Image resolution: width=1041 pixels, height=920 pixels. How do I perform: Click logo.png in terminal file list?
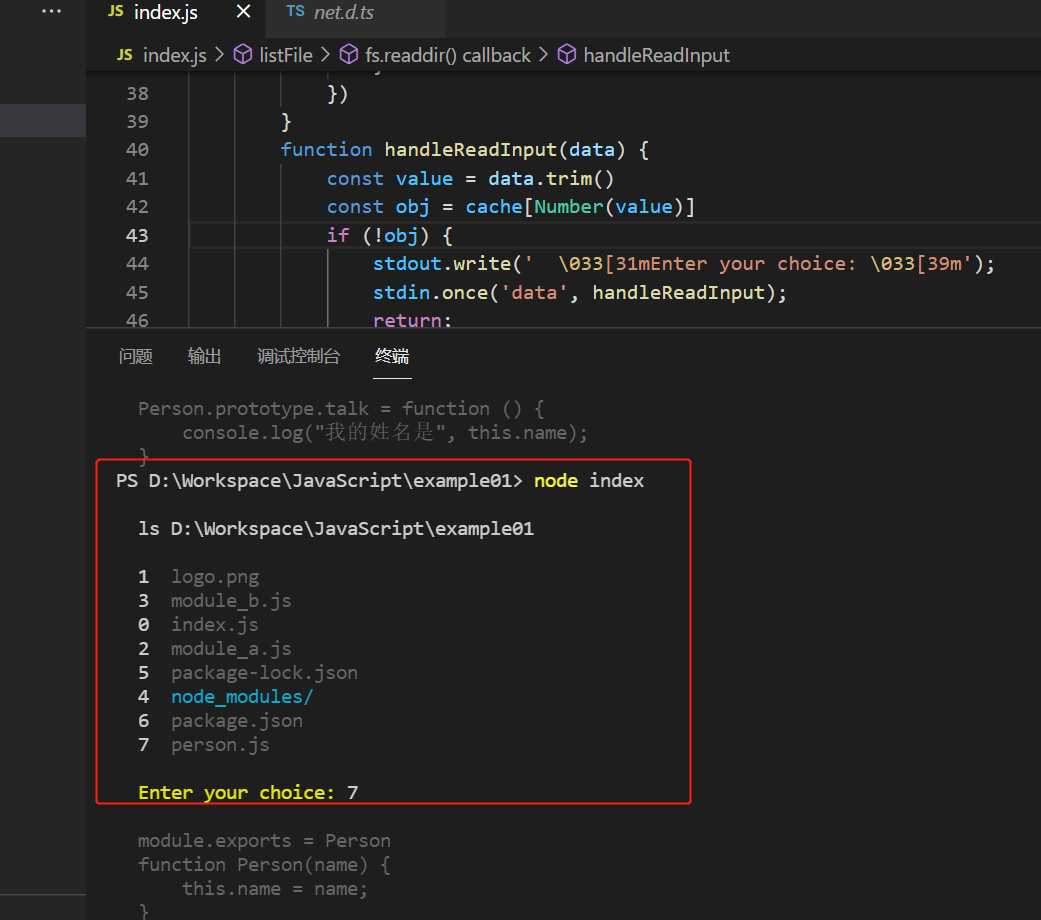pos(215,577)
